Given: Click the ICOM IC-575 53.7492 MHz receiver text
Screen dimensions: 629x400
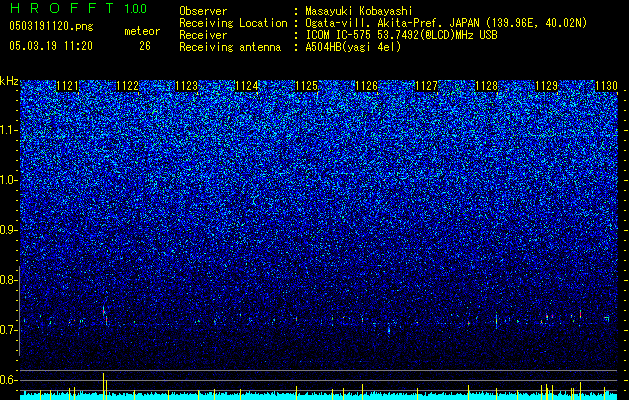Looking at the screenshot, I should 401,35.
